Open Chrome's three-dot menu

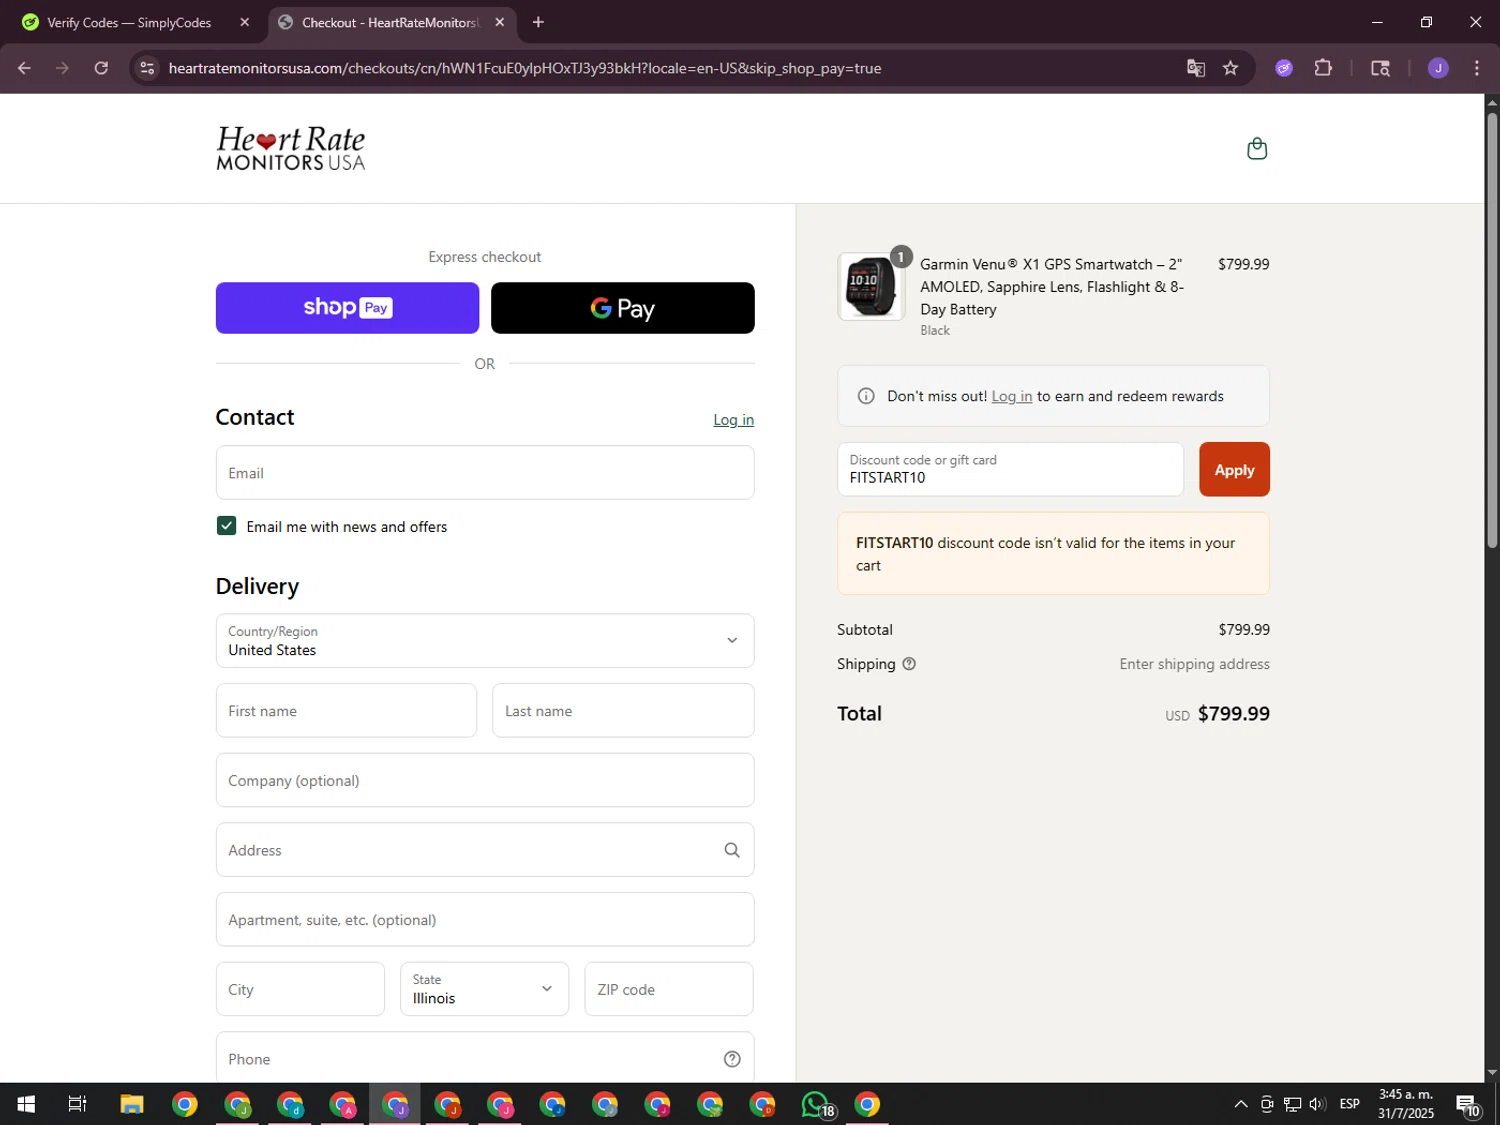point(1477,68)
